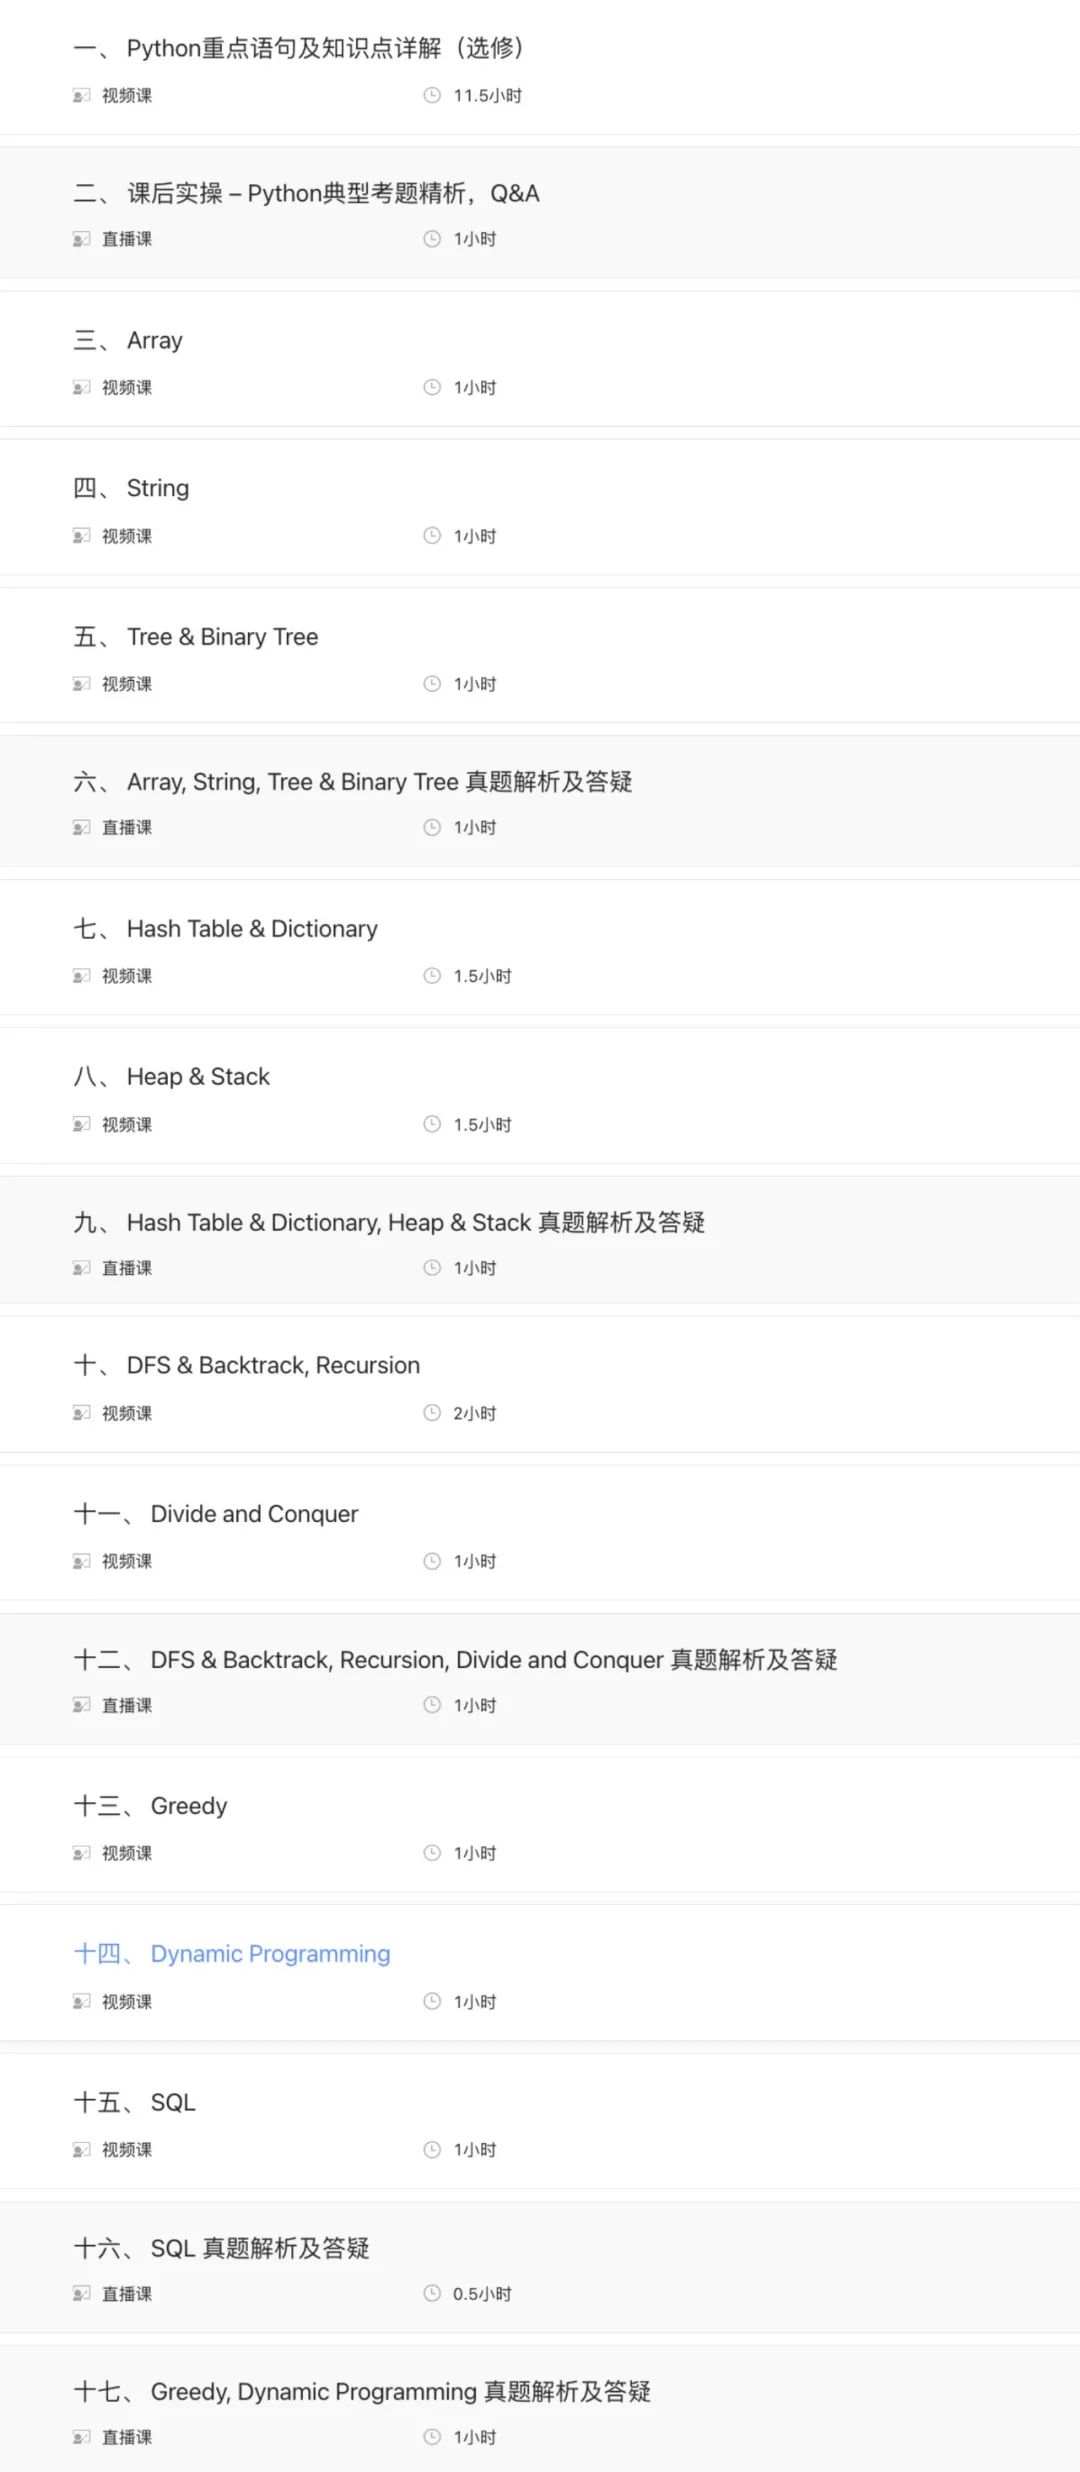This screenshot has height=2472, width=1080.
Task: Click the live course icon under SQL 真题解析及答疑
Action: tap(81, 2293)
